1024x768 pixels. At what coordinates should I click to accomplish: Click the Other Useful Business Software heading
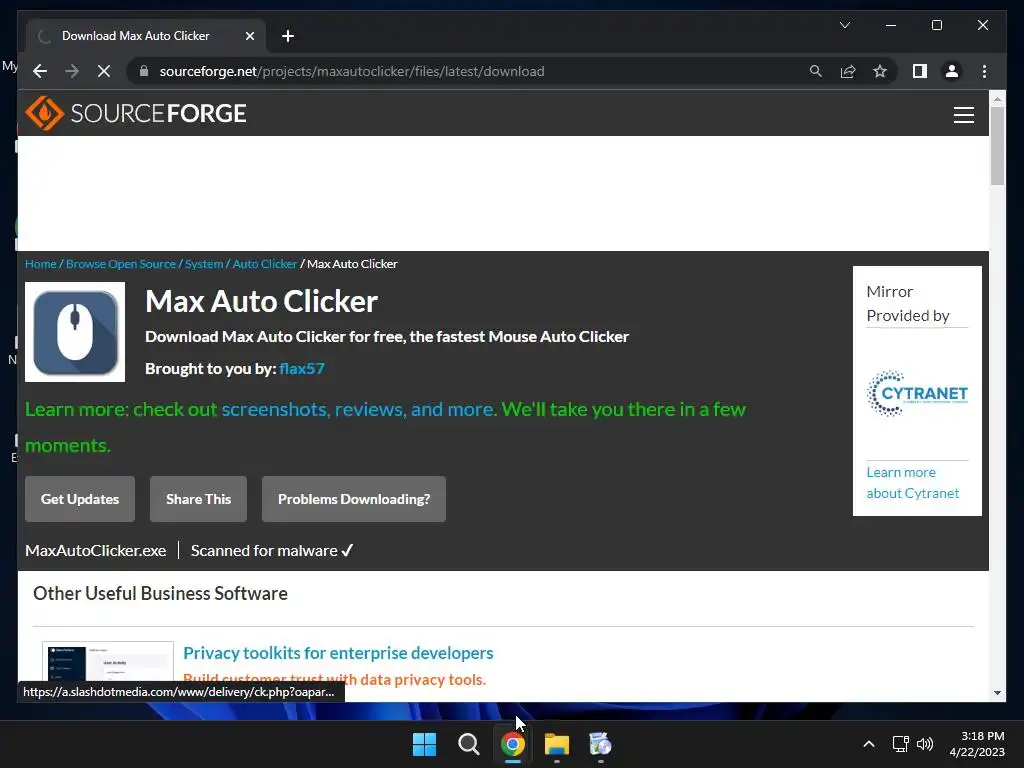(160, 593)
